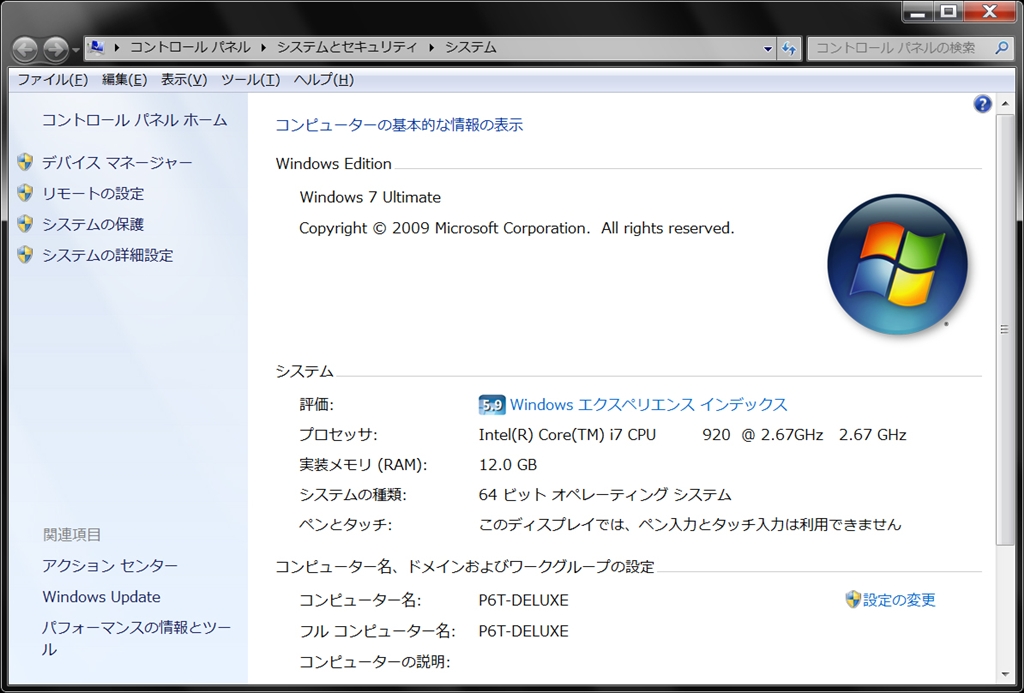Click the コンピューターの基本的な情報の表示 heading
The height and width of the screenshot is (693, 1024).
pos(399,125)
